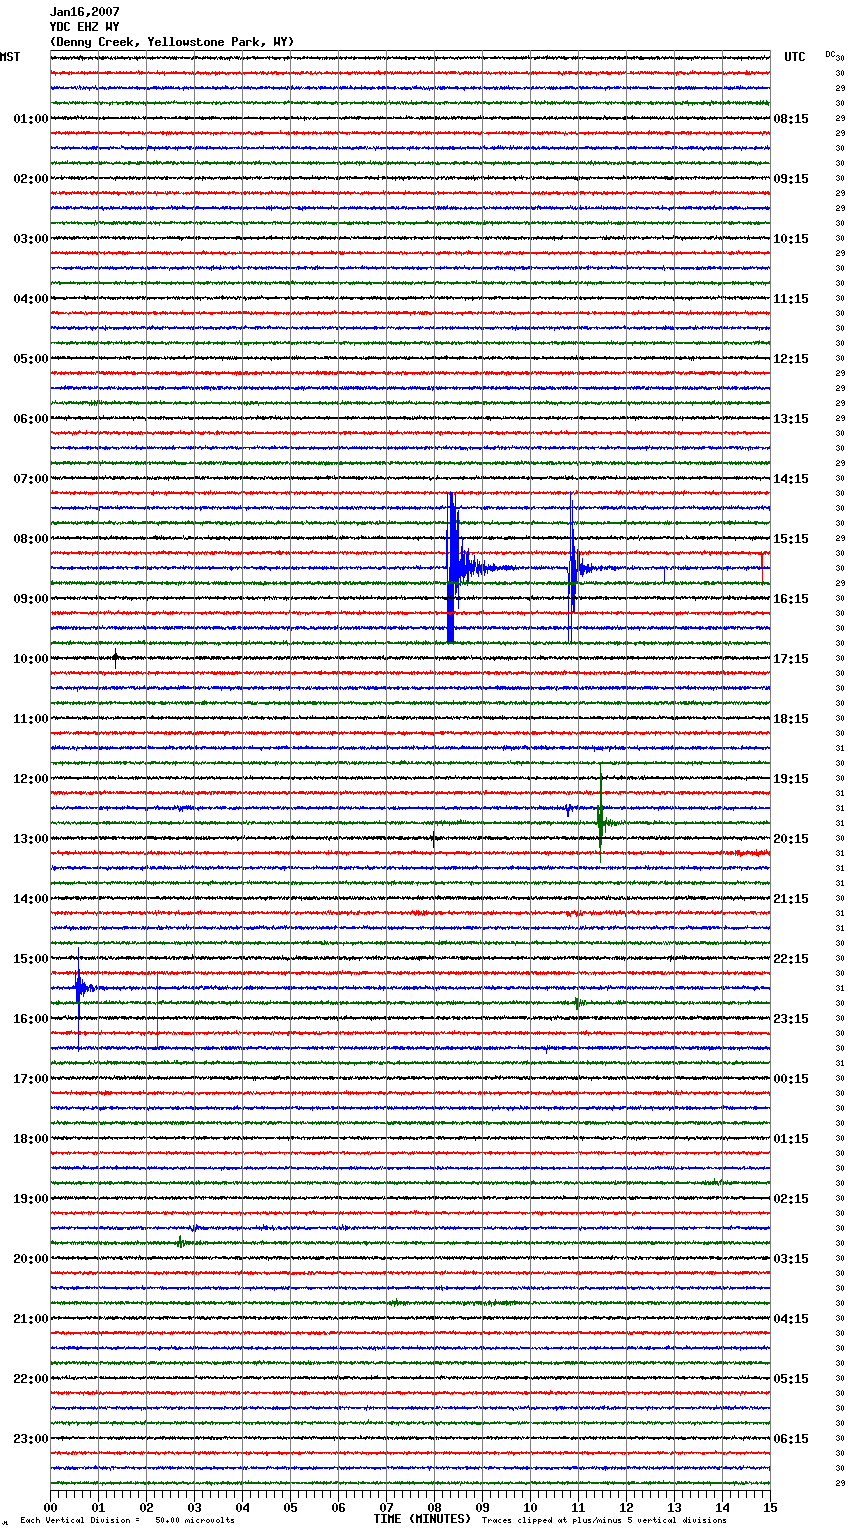The width and height of the screenshot is (850, 1534).
Task: Click minute tick 13 on the time axis
Action: [675, 1508]
